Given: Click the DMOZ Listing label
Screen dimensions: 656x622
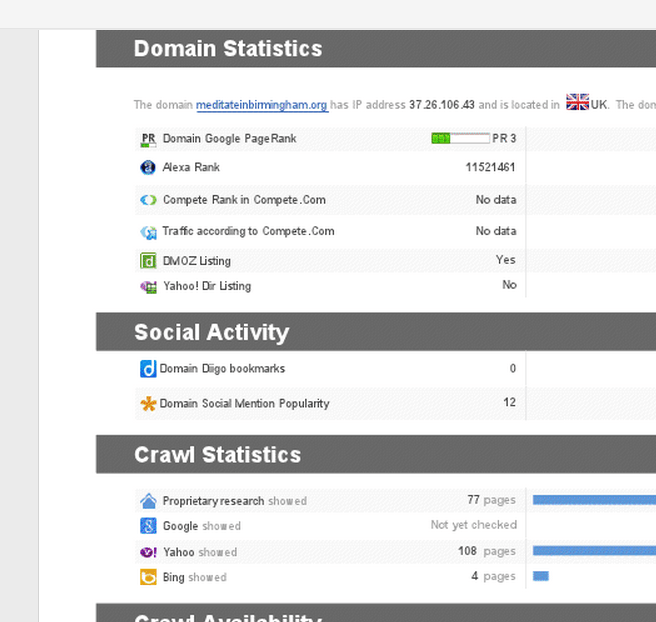Looking at the screenshot, I should [197, 261].
